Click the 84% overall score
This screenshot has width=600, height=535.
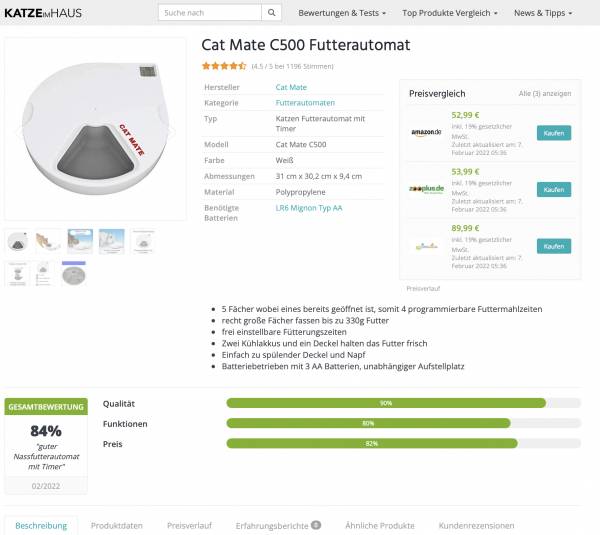coord(46,431)
